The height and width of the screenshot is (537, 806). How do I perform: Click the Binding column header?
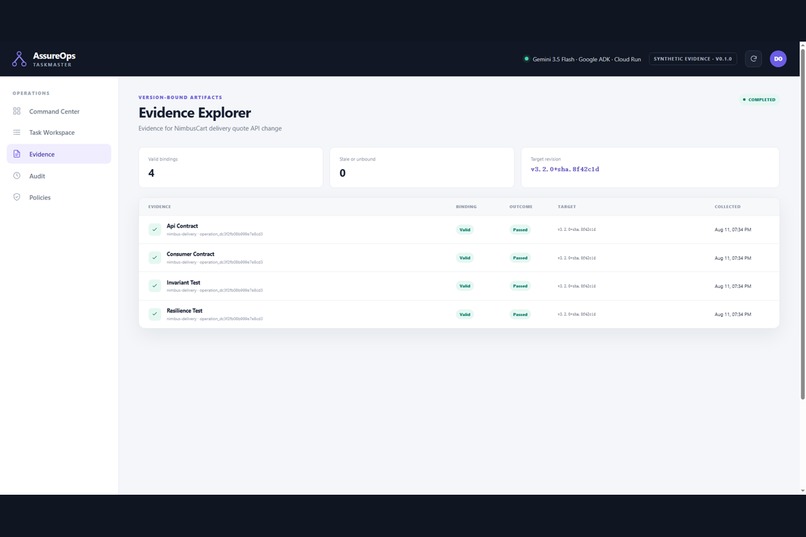[466, 207]
